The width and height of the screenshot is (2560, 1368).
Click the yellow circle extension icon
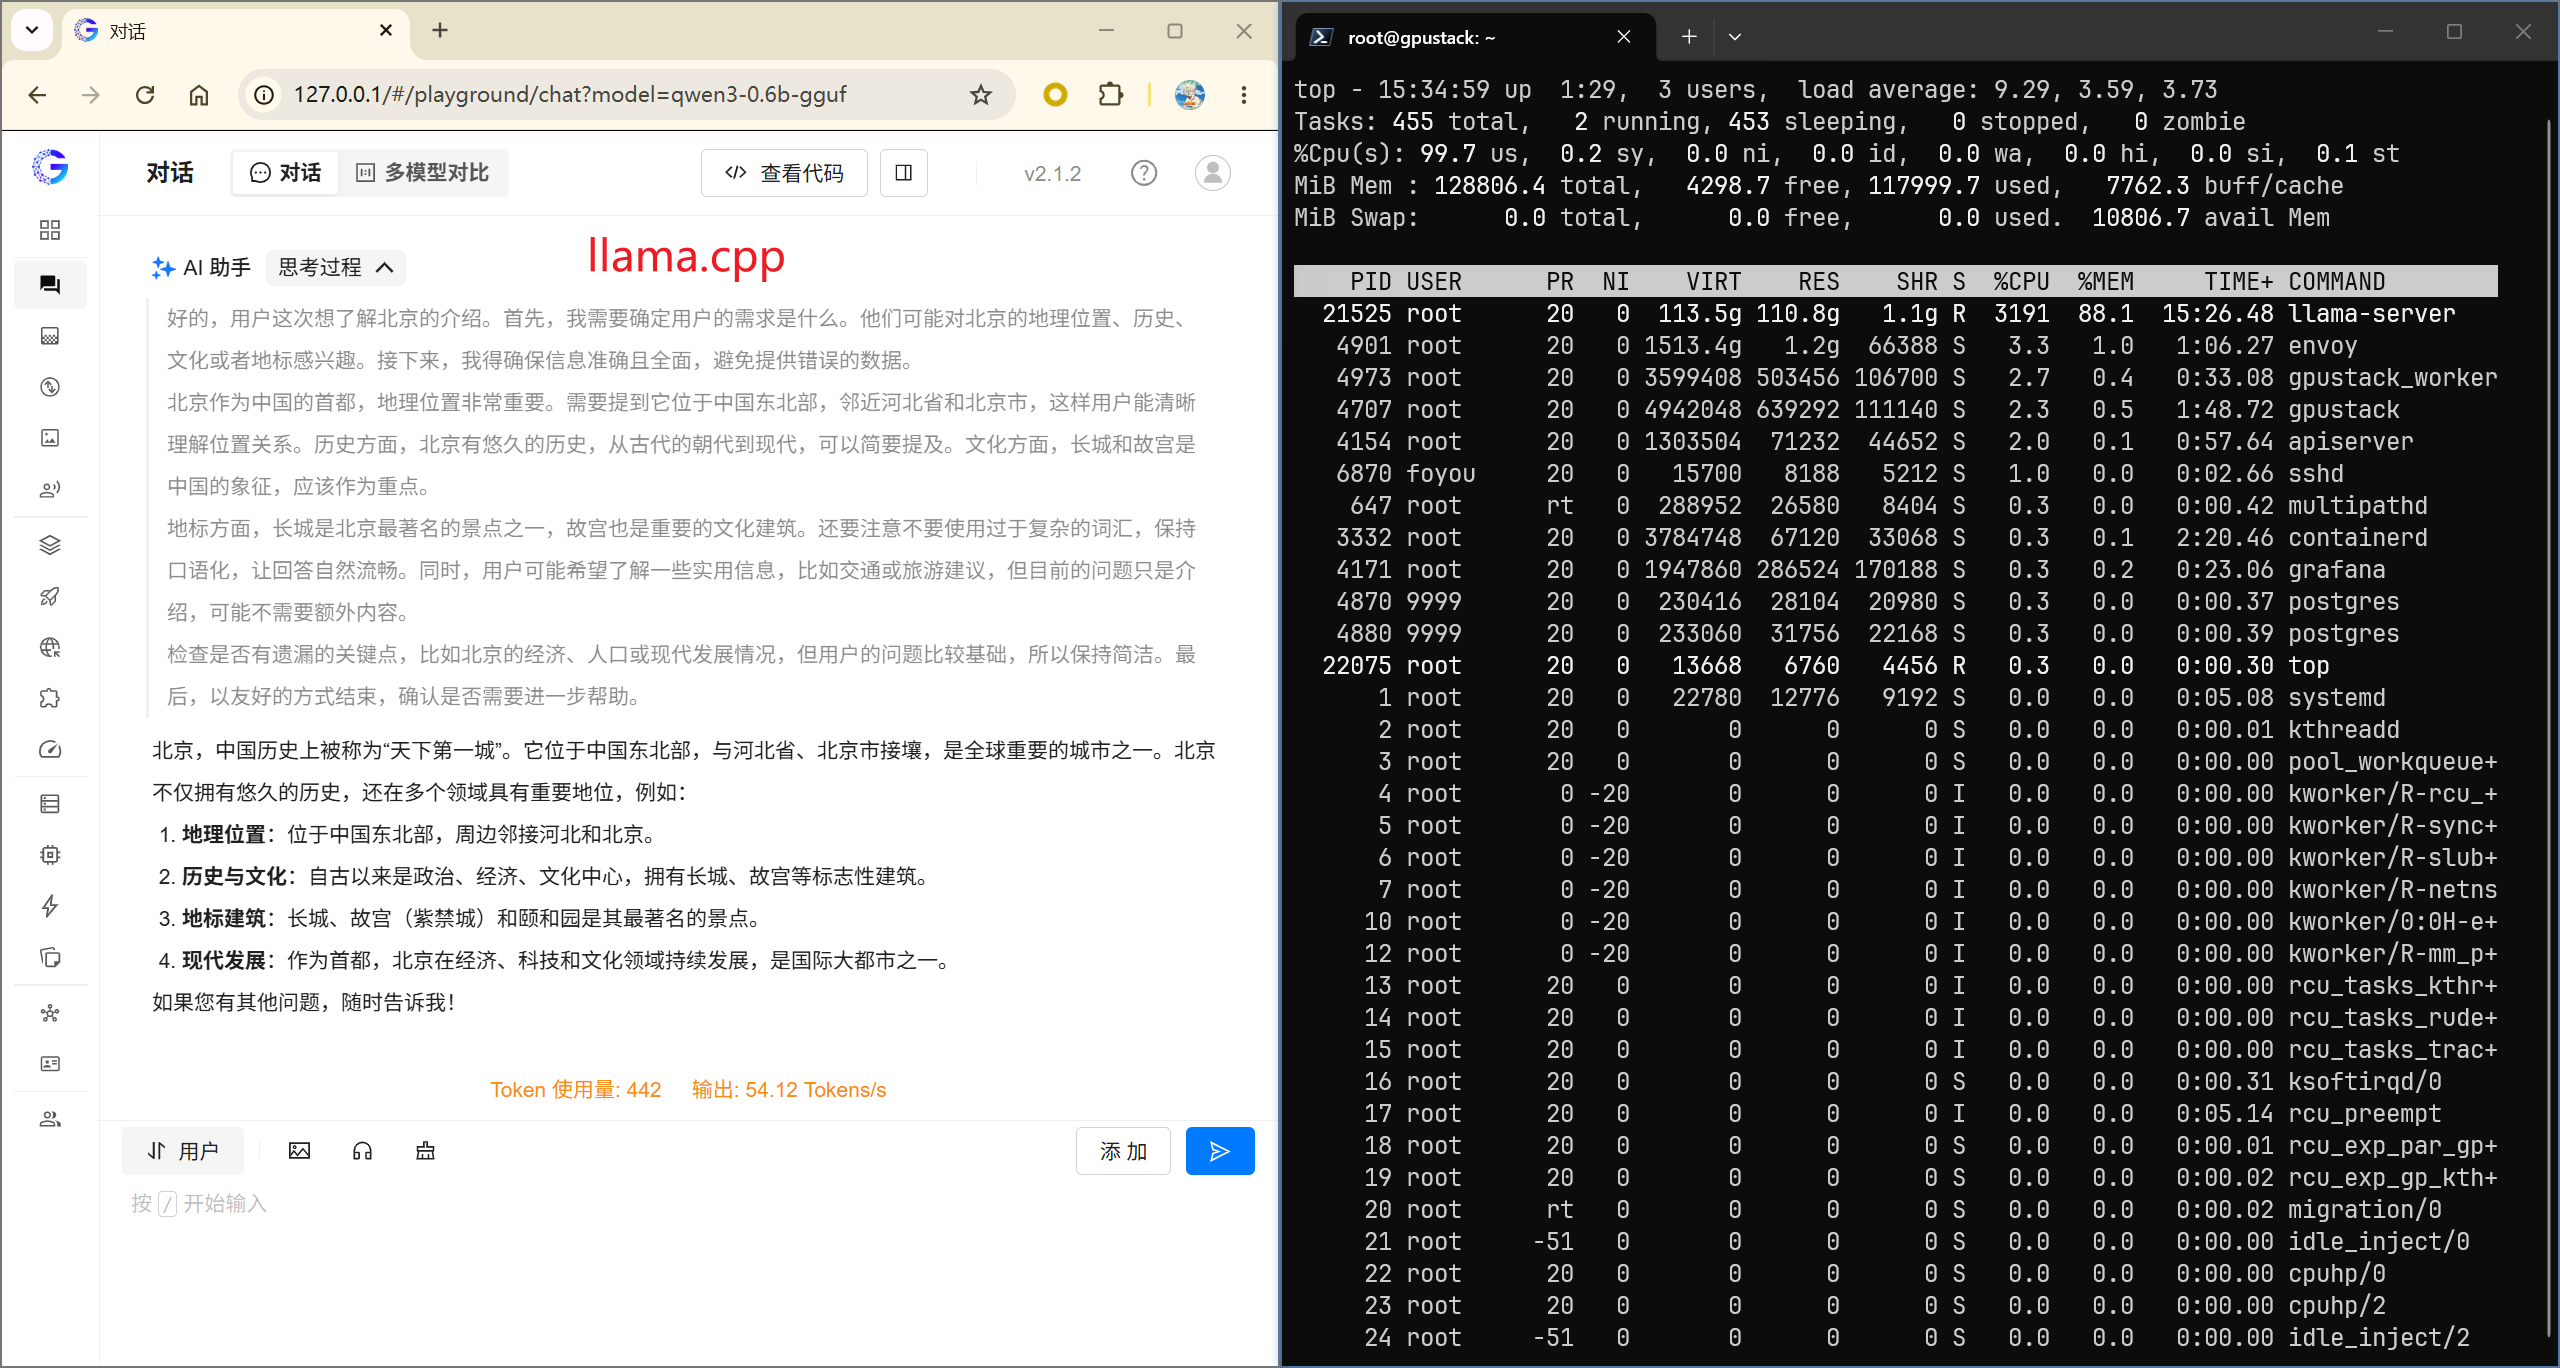(x=1055, y=95)
